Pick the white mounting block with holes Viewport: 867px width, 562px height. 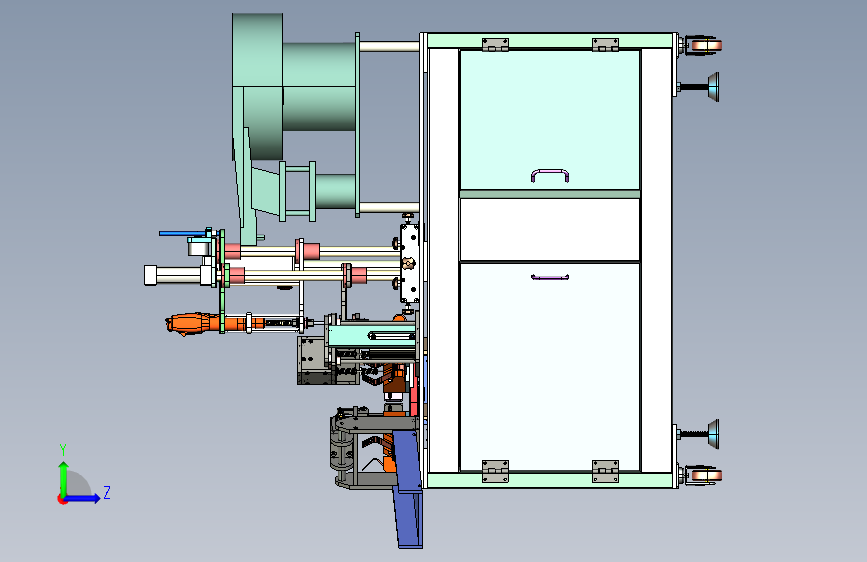pyautogui.click(x=410, y=264)
